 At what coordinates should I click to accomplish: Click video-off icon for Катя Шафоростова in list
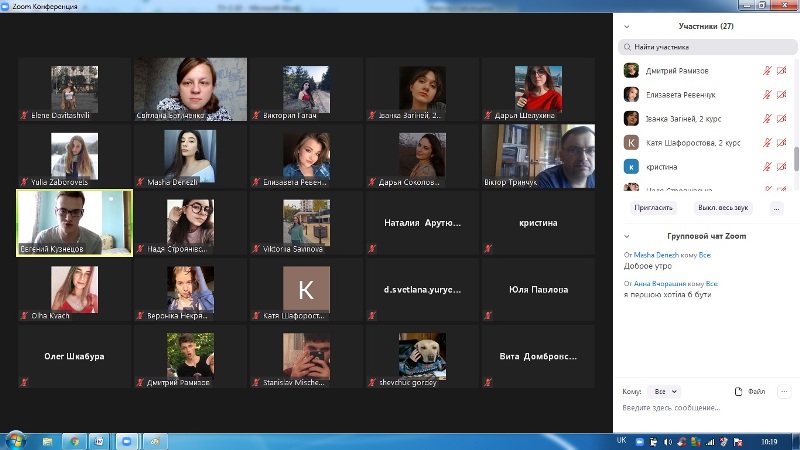[x=782, y=143]
